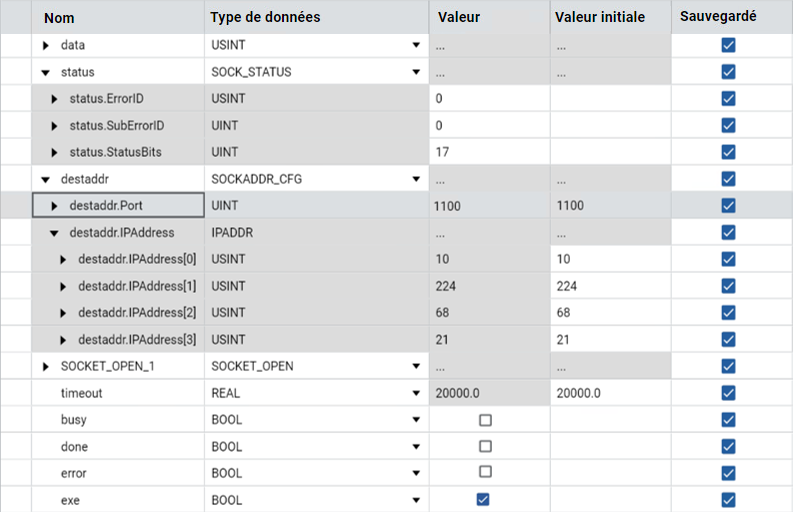
Task: Expand status.SubErrorID row
Action: coord(55,126)
